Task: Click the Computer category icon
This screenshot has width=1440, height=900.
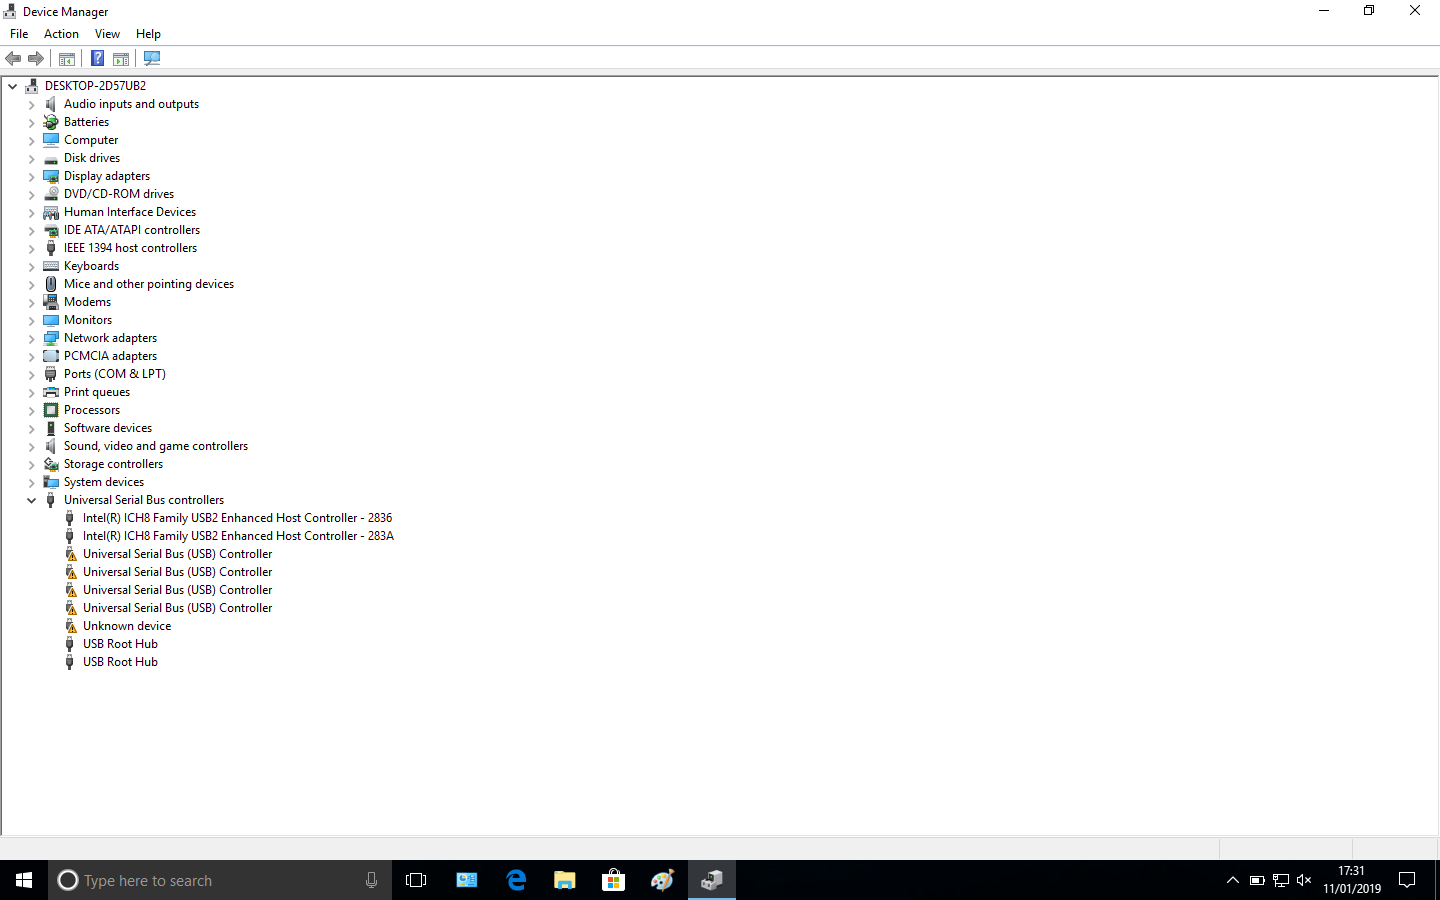Action: tap(51, 140)
